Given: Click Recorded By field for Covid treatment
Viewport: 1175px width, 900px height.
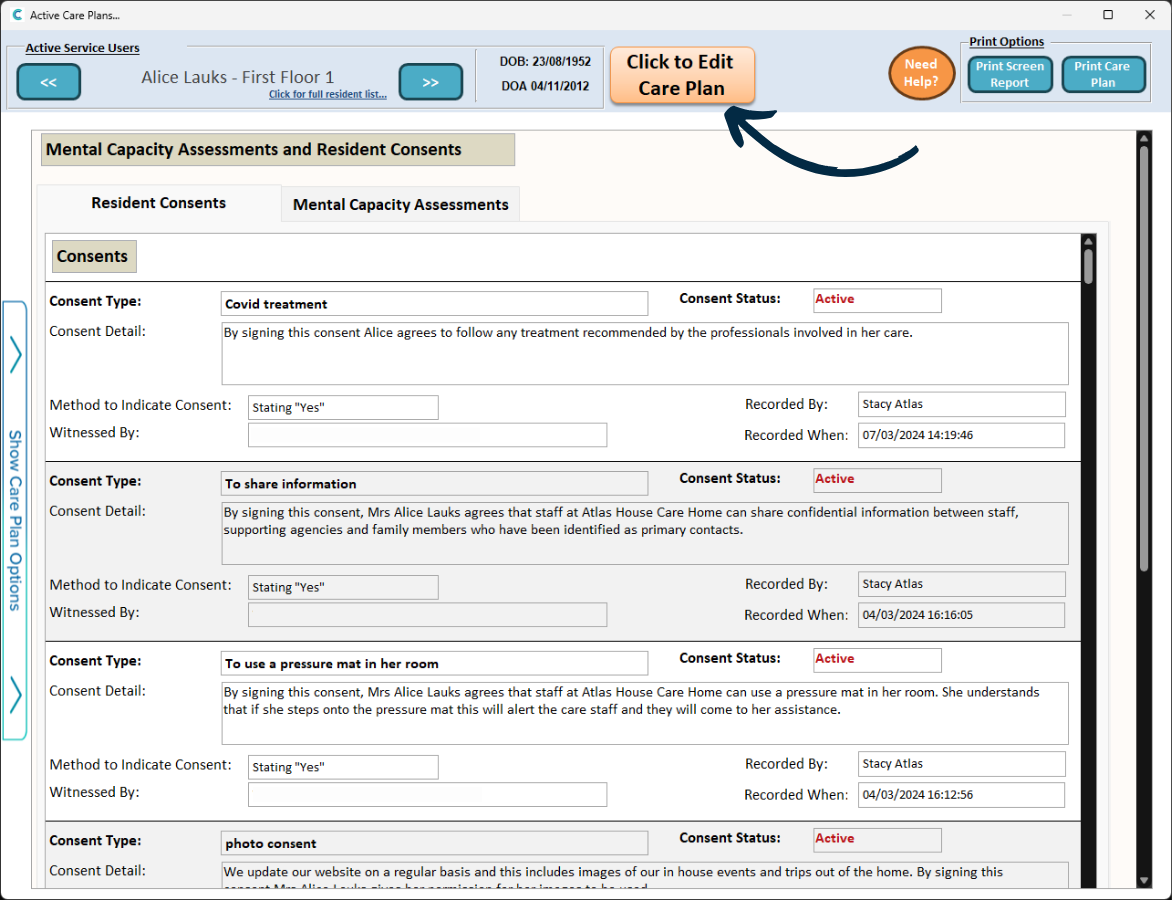Looking at the screenshot, I should coord(961,404).
